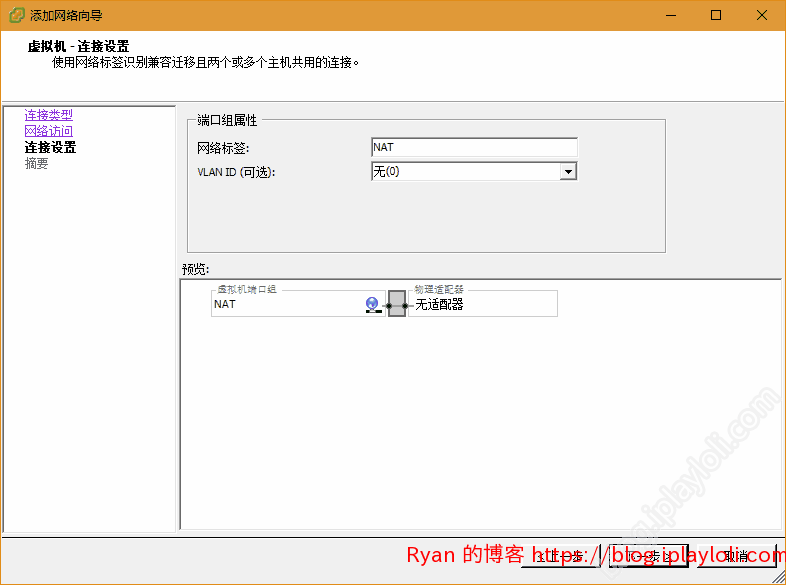Click the VLAN ID (可选) label
The image size is (786, 585).
[x=237, y=172]
